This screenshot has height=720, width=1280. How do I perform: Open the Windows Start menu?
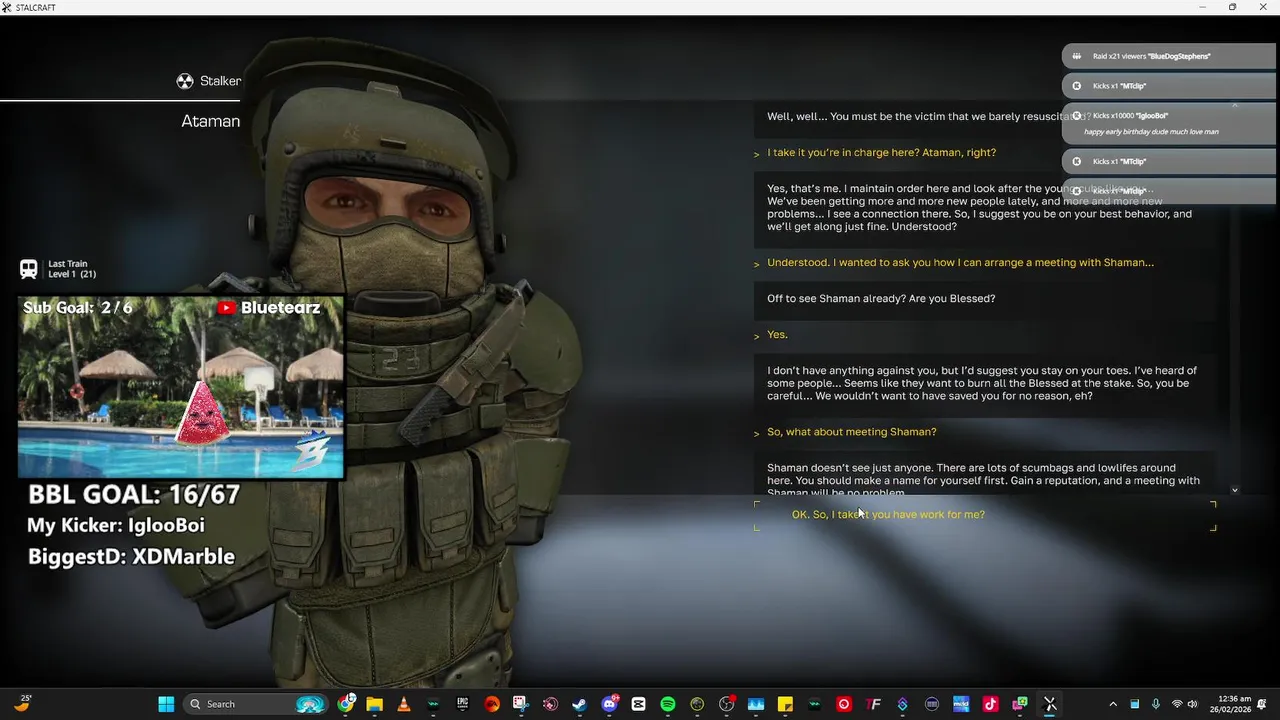[166, 704]
